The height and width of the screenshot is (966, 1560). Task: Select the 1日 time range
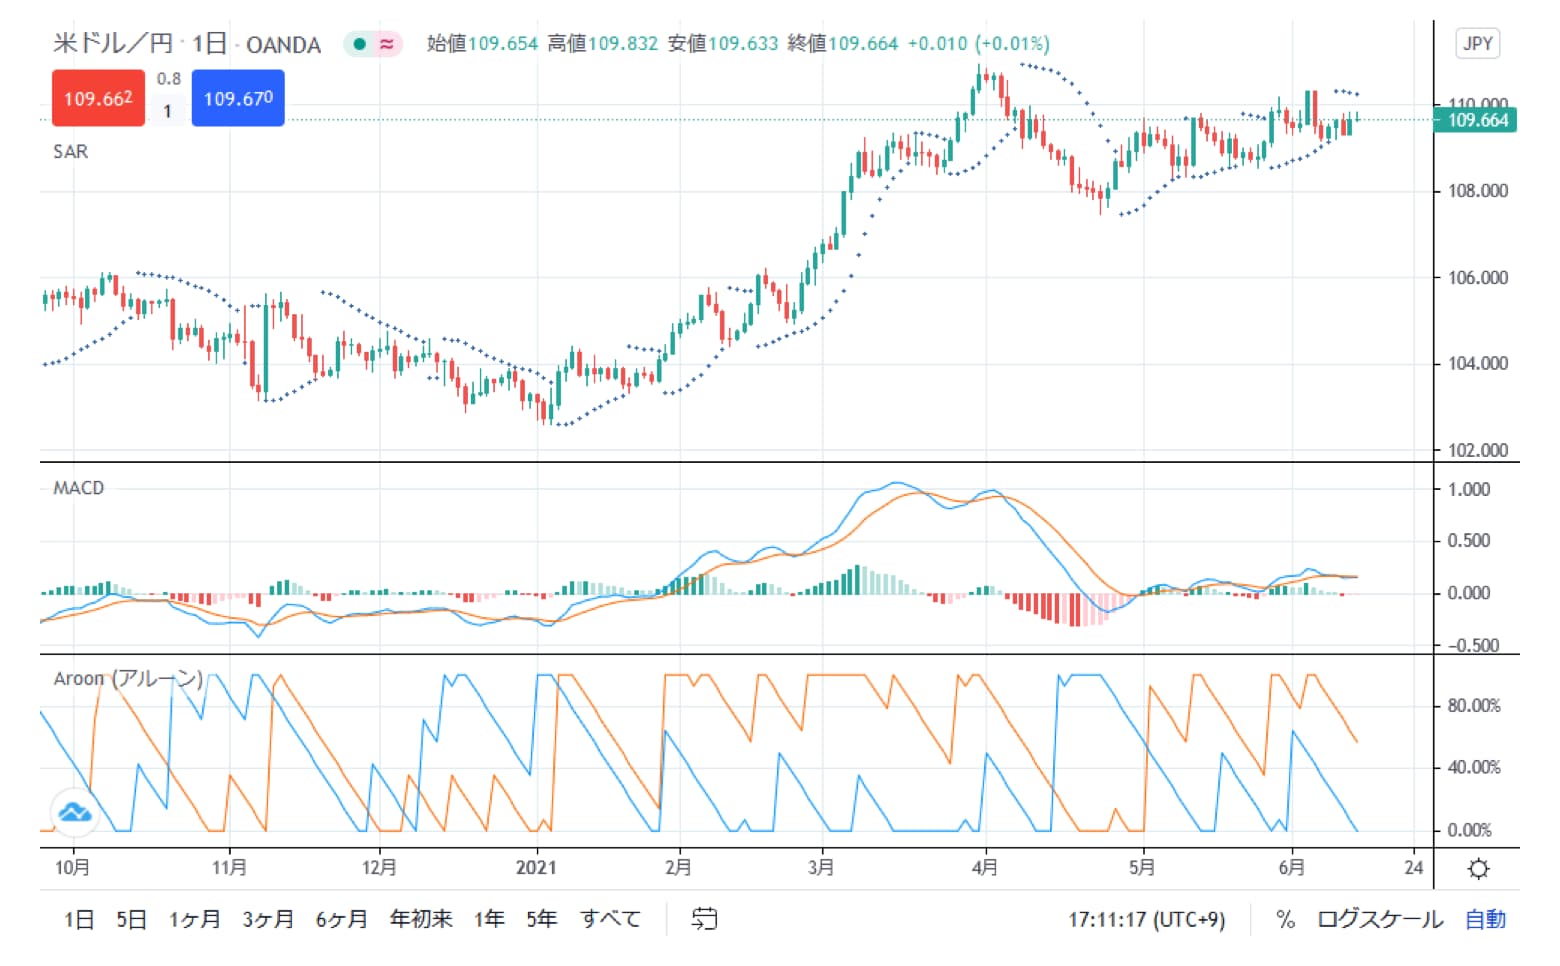pos(79,919)
